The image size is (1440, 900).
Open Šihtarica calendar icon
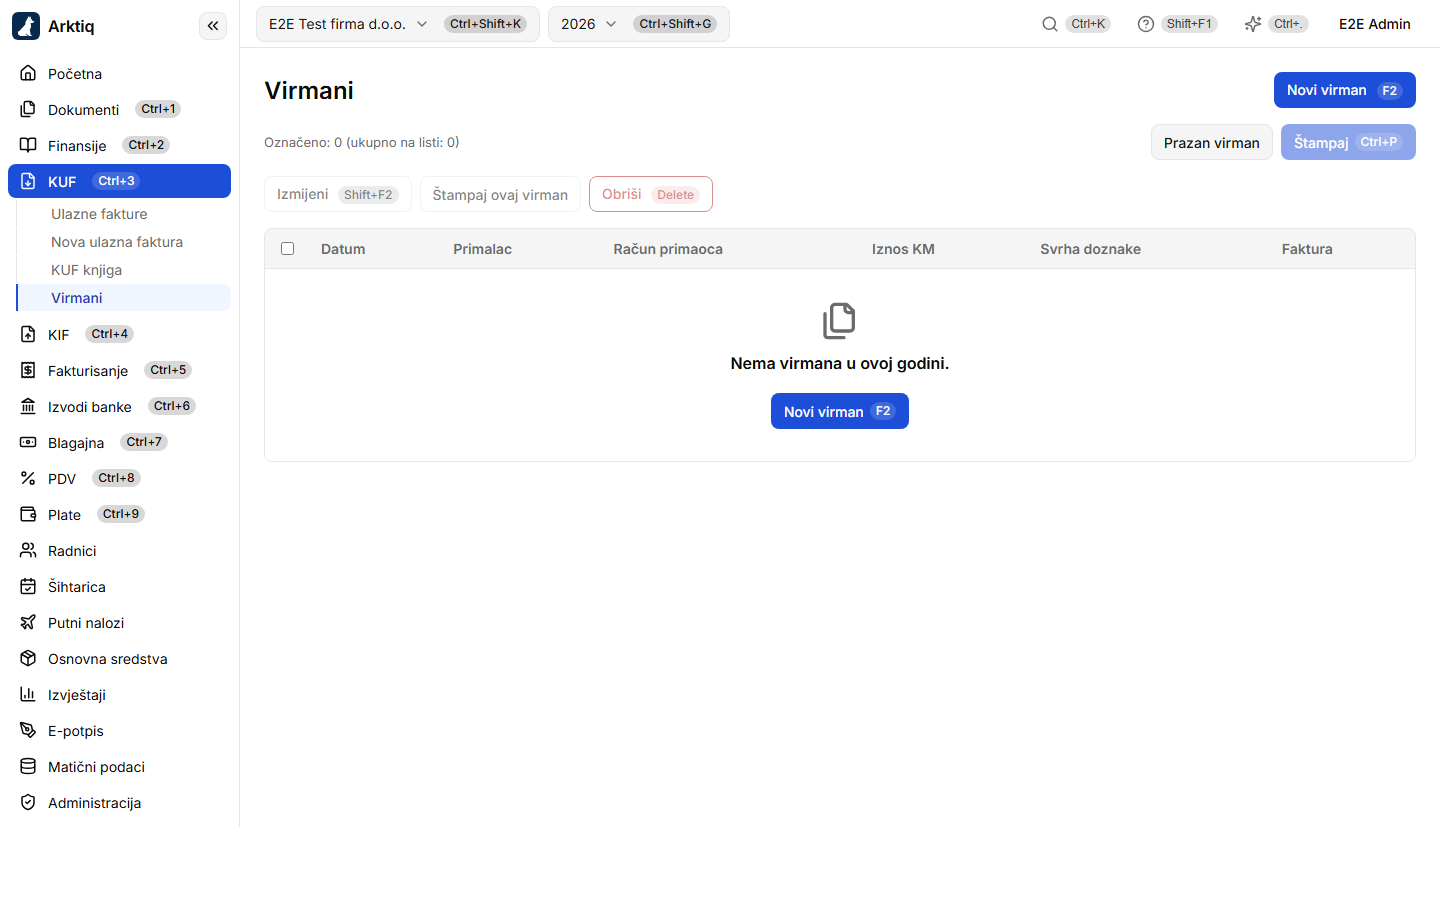click(x=28, y=586)
